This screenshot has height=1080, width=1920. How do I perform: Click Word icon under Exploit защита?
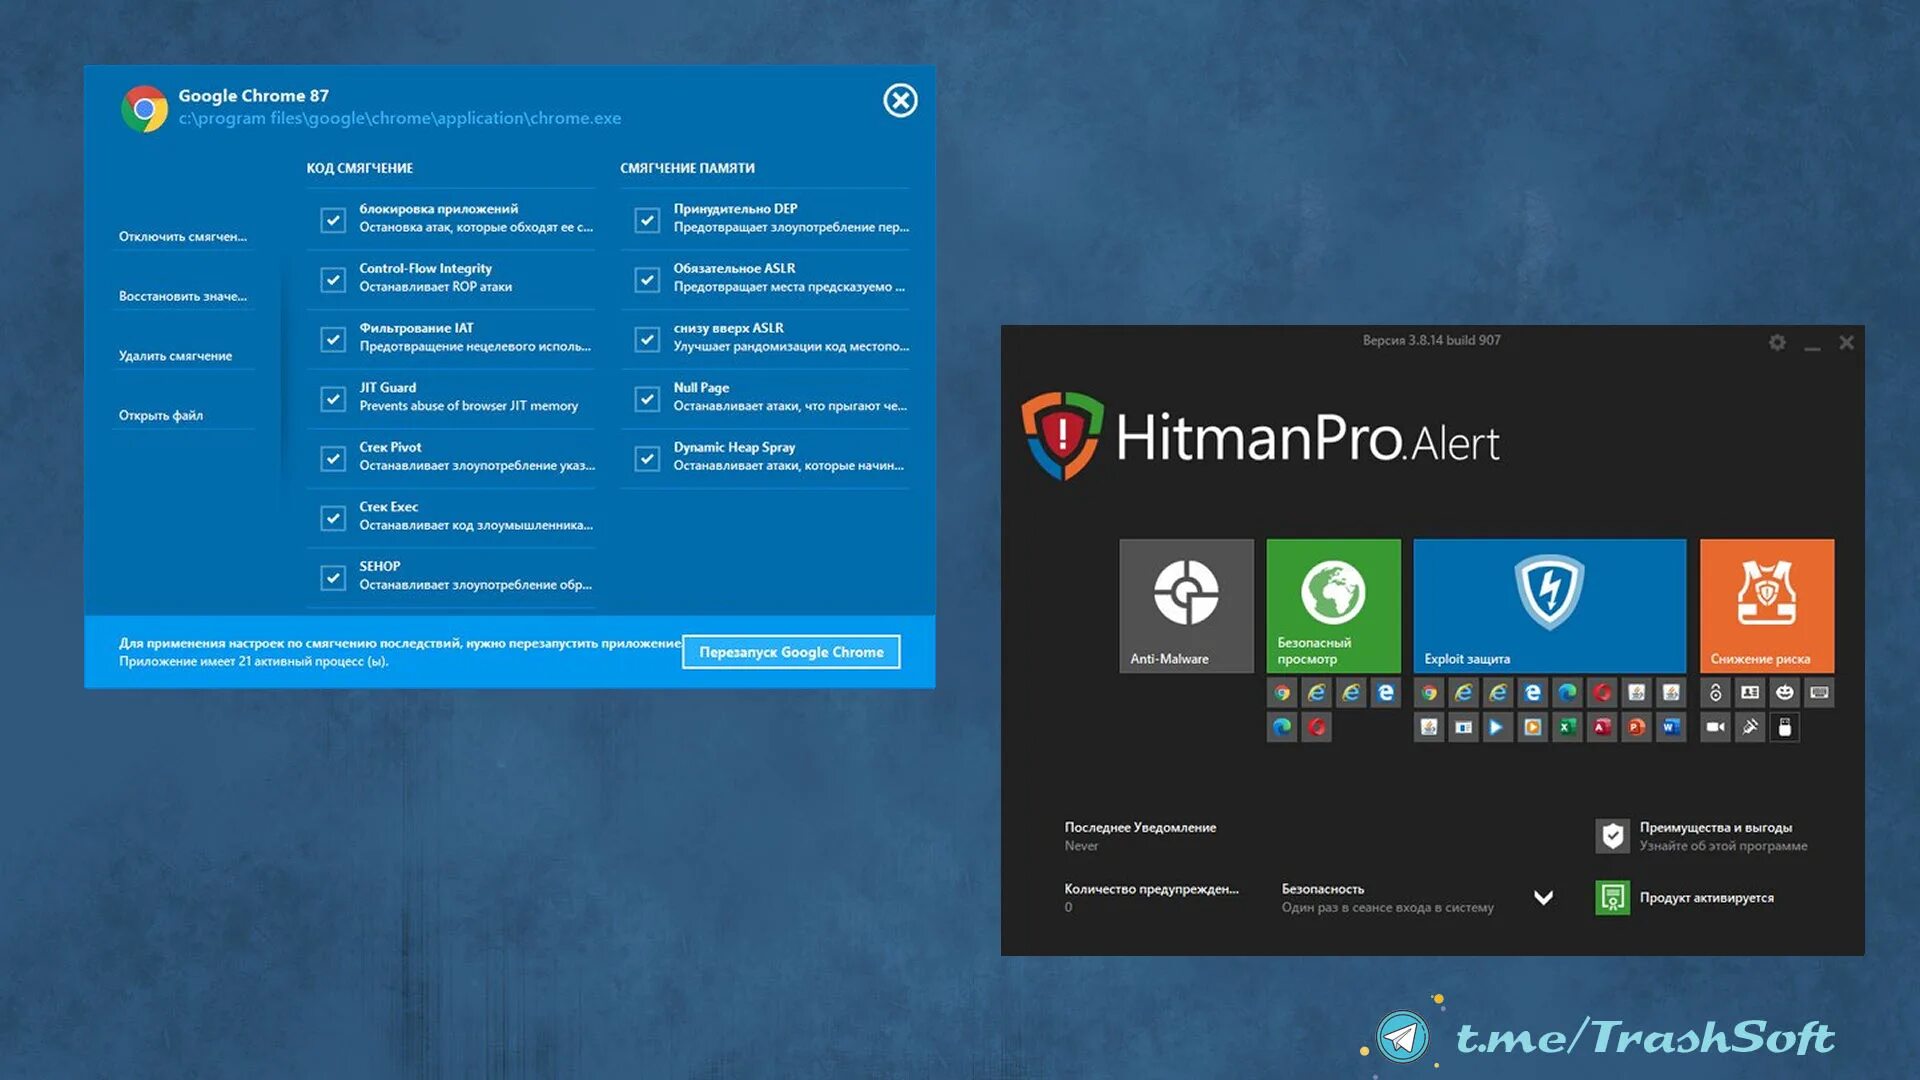click(1671, 727)
